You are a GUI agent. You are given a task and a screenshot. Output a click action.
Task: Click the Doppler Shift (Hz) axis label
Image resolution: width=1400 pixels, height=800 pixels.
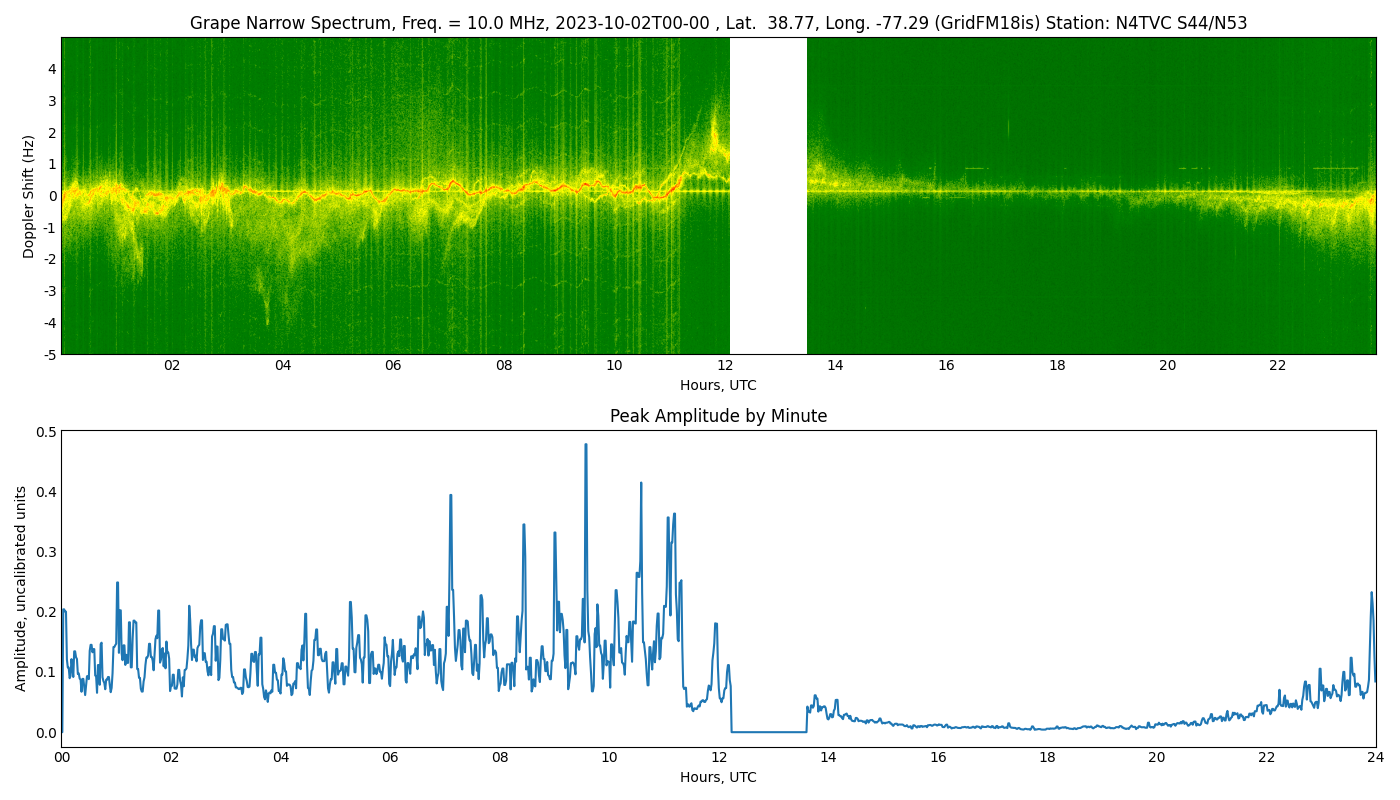click(x=29, y=196)
